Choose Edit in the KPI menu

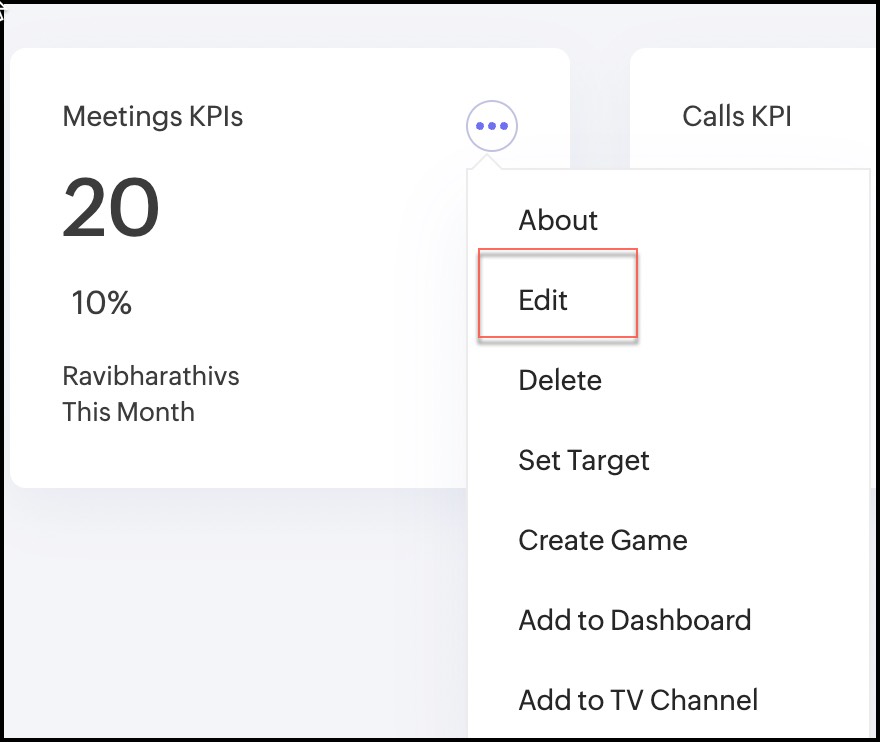click(543, 300)
